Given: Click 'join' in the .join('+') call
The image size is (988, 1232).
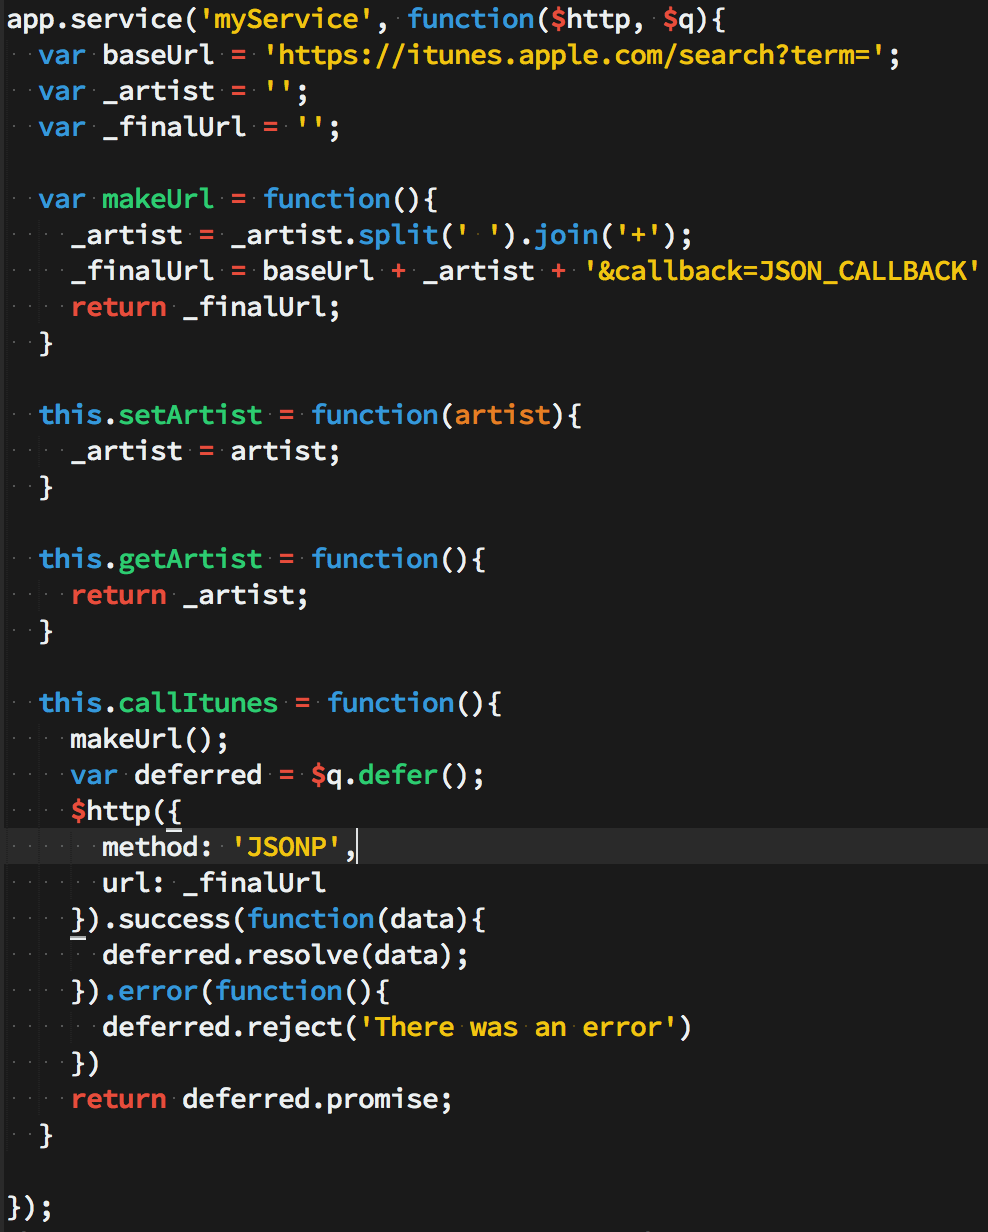Looking at the screenshot, I should 566,235.
